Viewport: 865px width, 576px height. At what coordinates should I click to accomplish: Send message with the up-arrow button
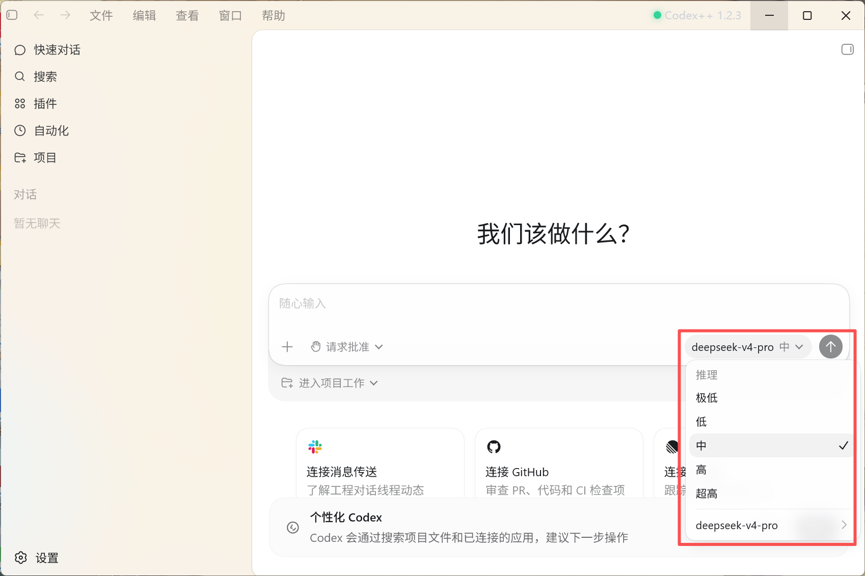tap(831, 347)
